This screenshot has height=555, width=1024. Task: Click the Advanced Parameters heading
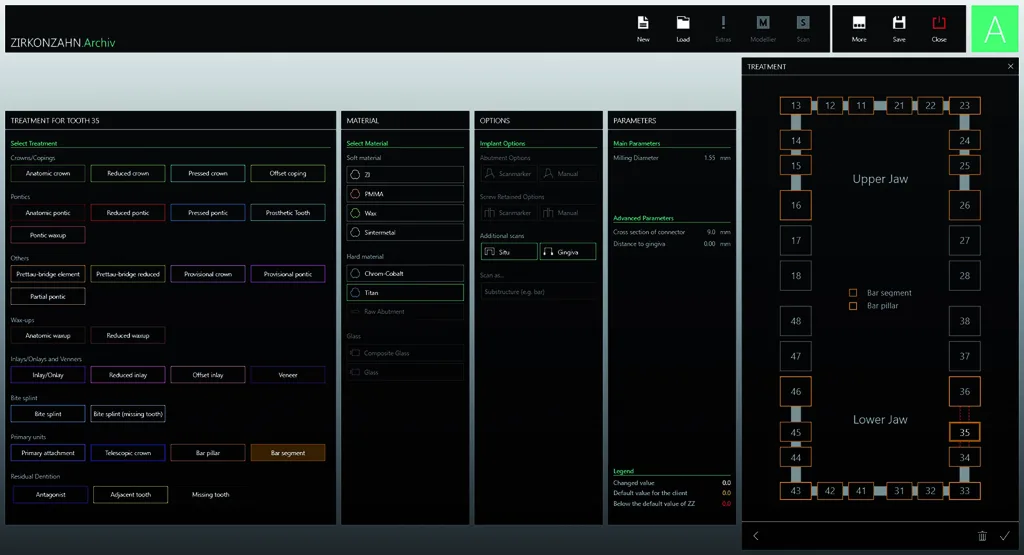(x=643, y=218)
